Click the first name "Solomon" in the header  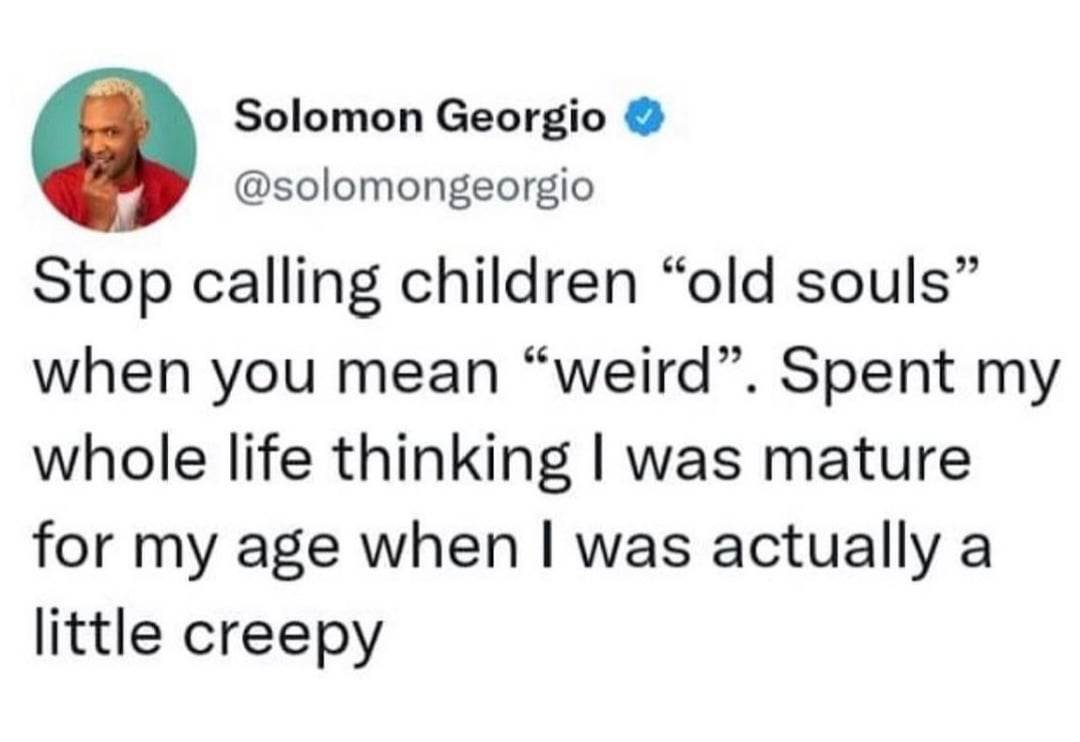[328, 119]
